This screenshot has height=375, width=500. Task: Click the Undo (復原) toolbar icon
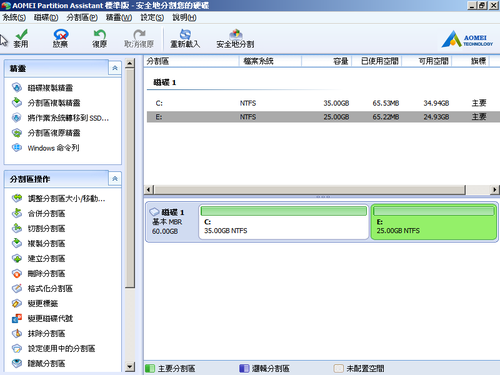tap(99, 34)
